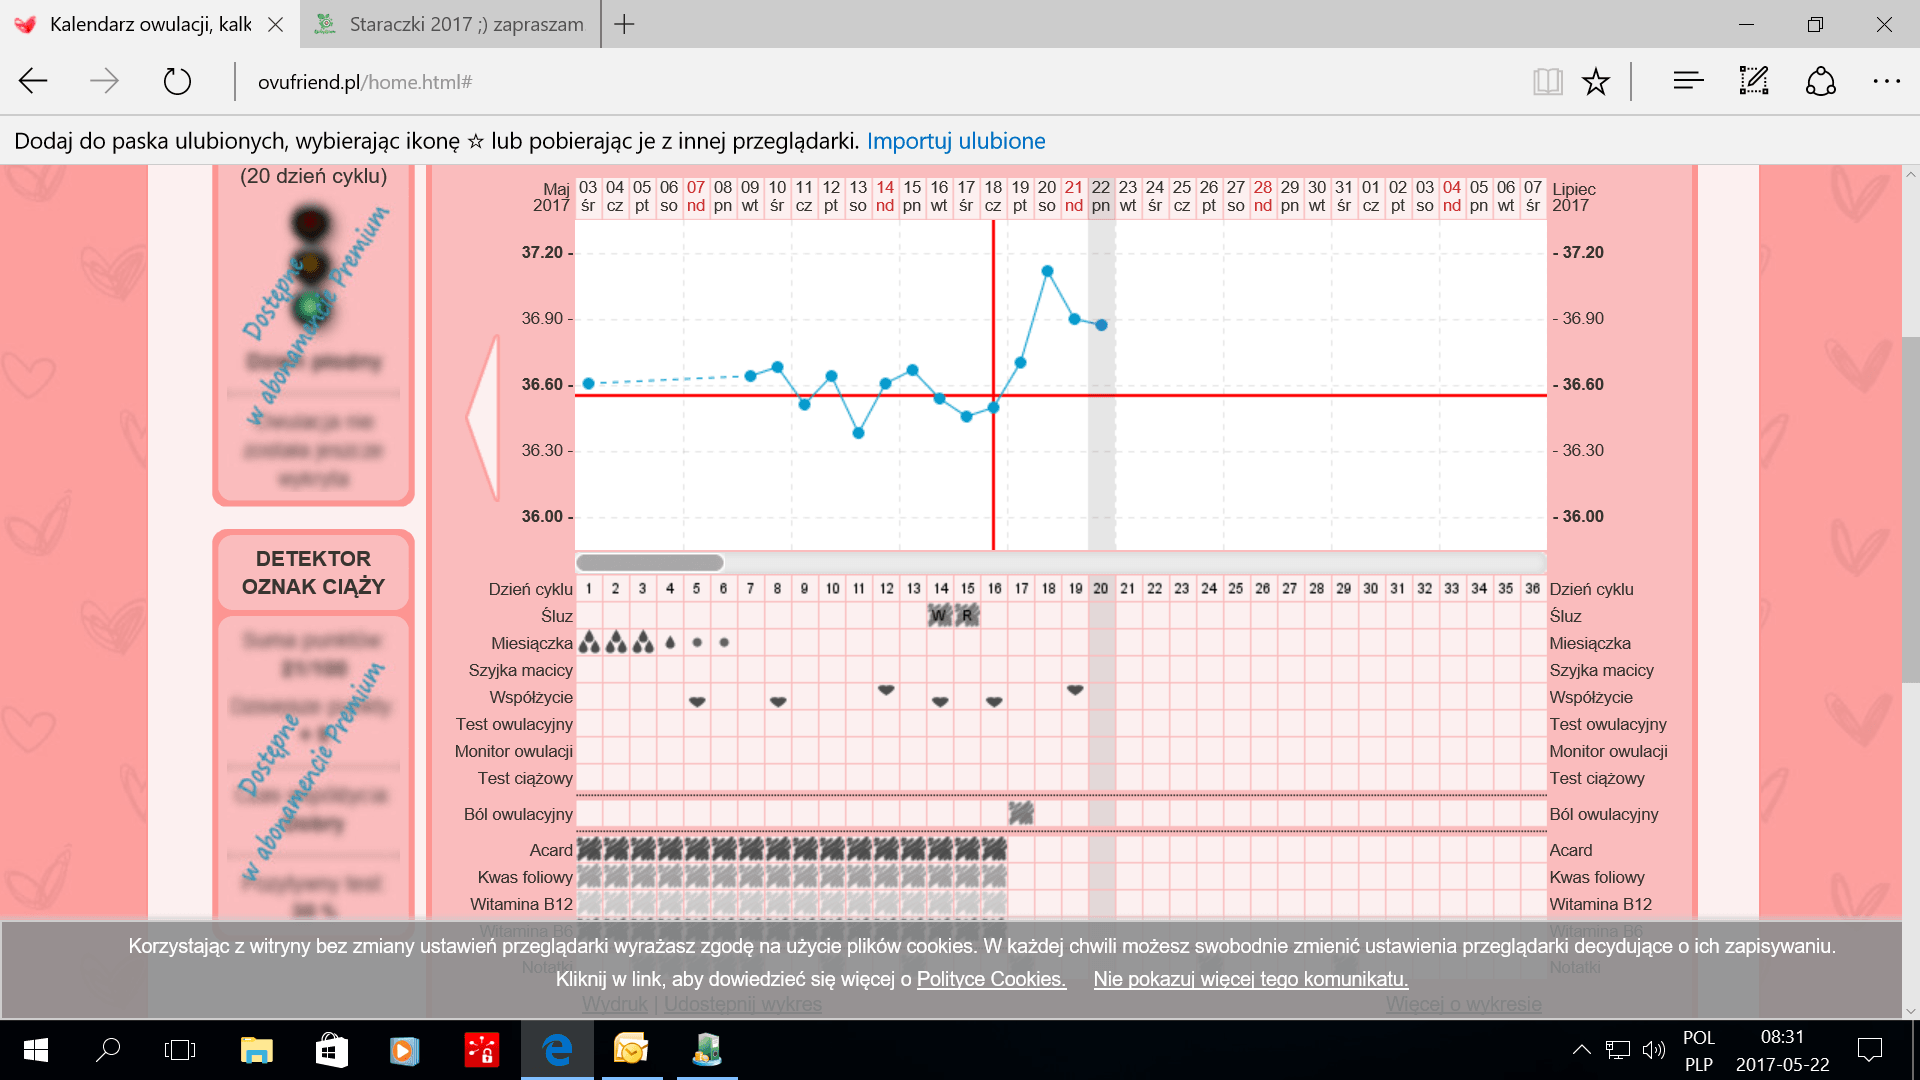Click Acard checked cell on day 16
Image resolution: width=1920 pixels, height=1080 pixels.
994,849
